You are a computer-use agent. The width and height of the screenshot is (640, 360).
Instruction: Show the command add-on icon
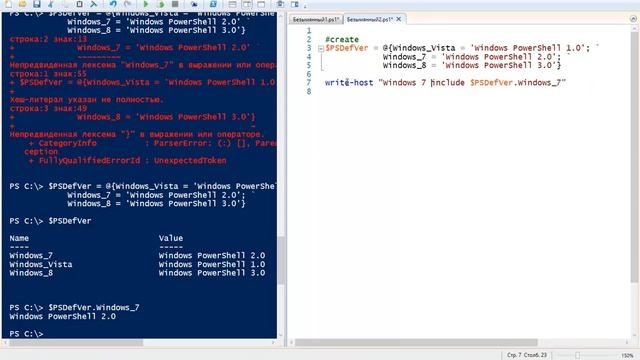pyautogui.click(x=295, y=4)
